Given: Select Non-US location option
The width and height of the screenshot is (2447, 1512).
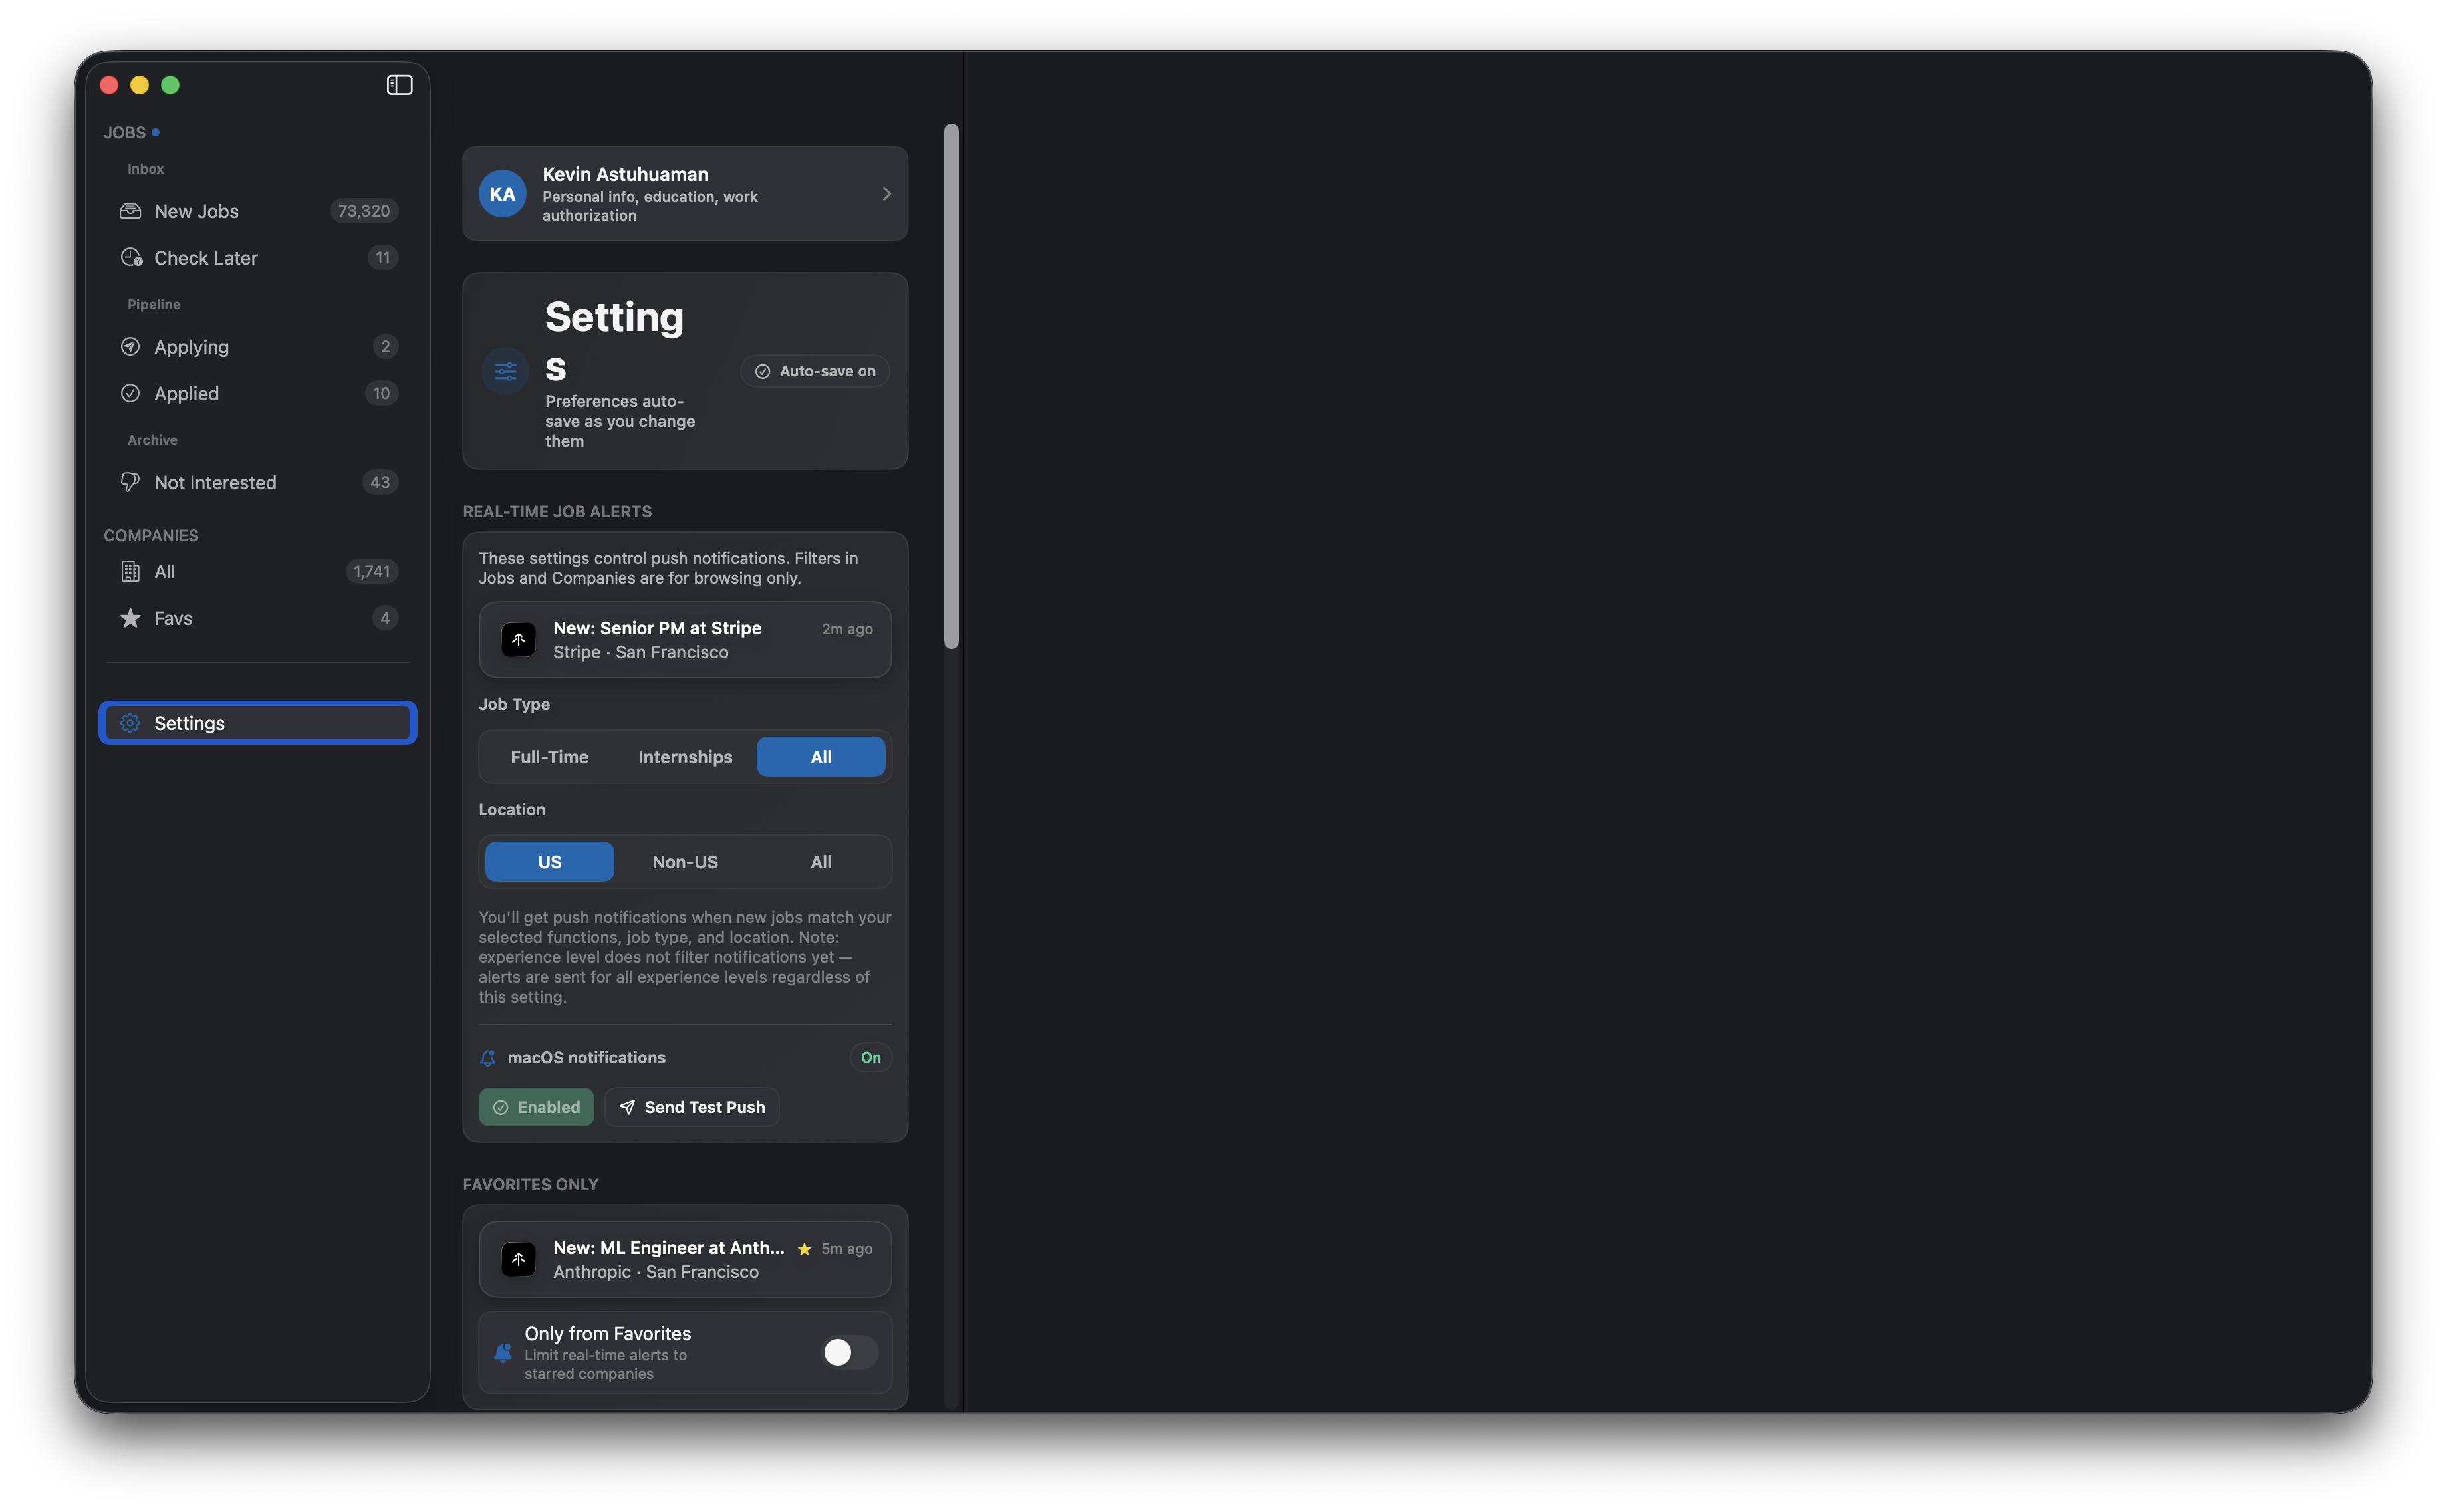Looking at the screenshot, I should point(685,862).
